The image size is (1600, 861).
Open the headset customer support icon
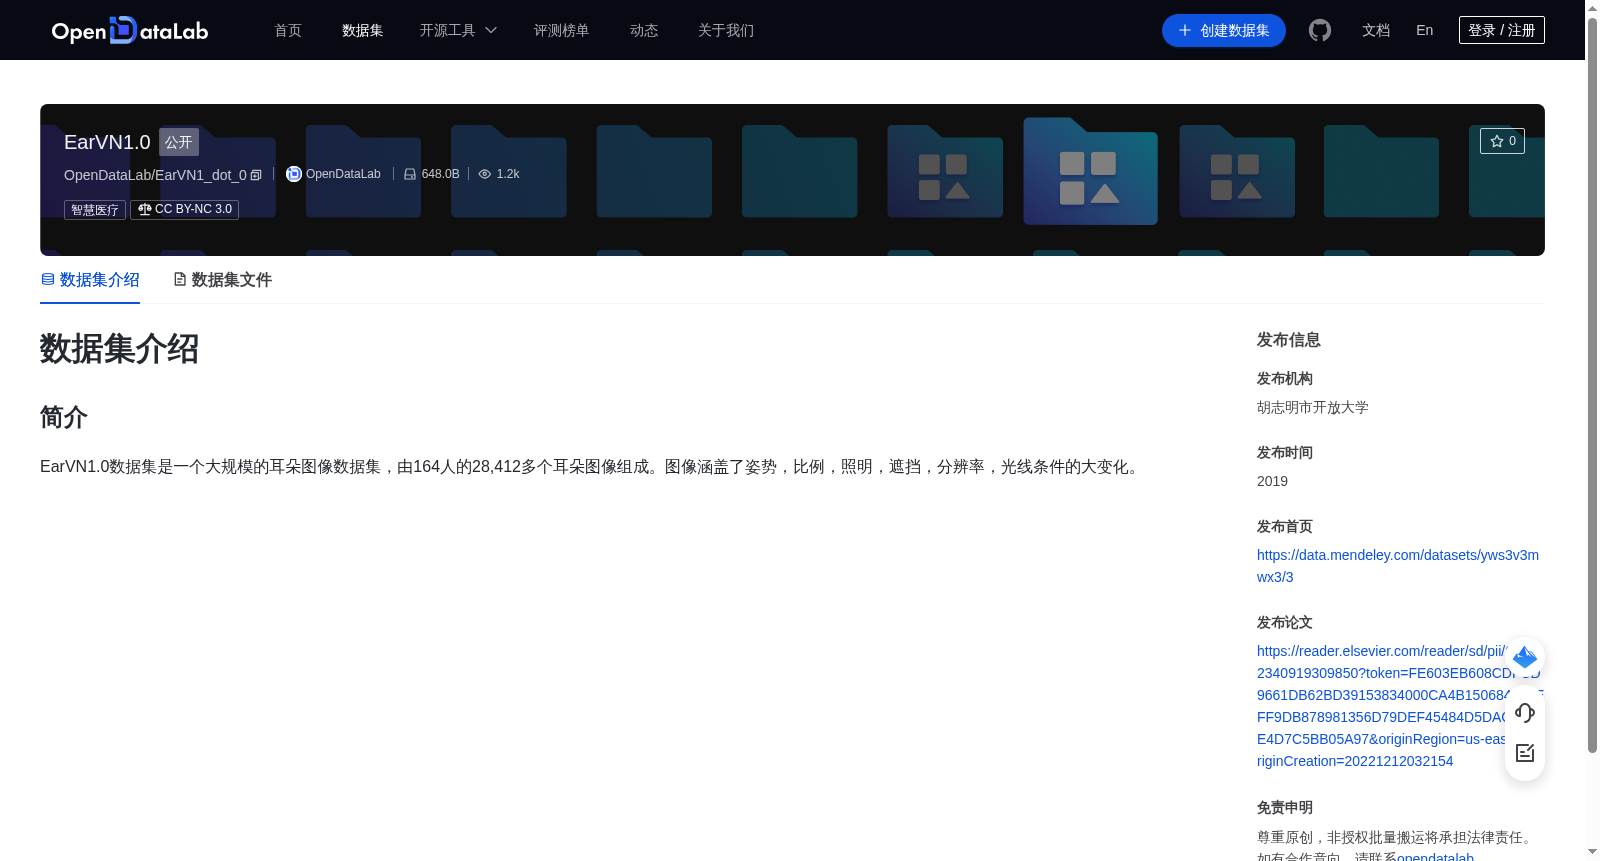click(1525, 713)
